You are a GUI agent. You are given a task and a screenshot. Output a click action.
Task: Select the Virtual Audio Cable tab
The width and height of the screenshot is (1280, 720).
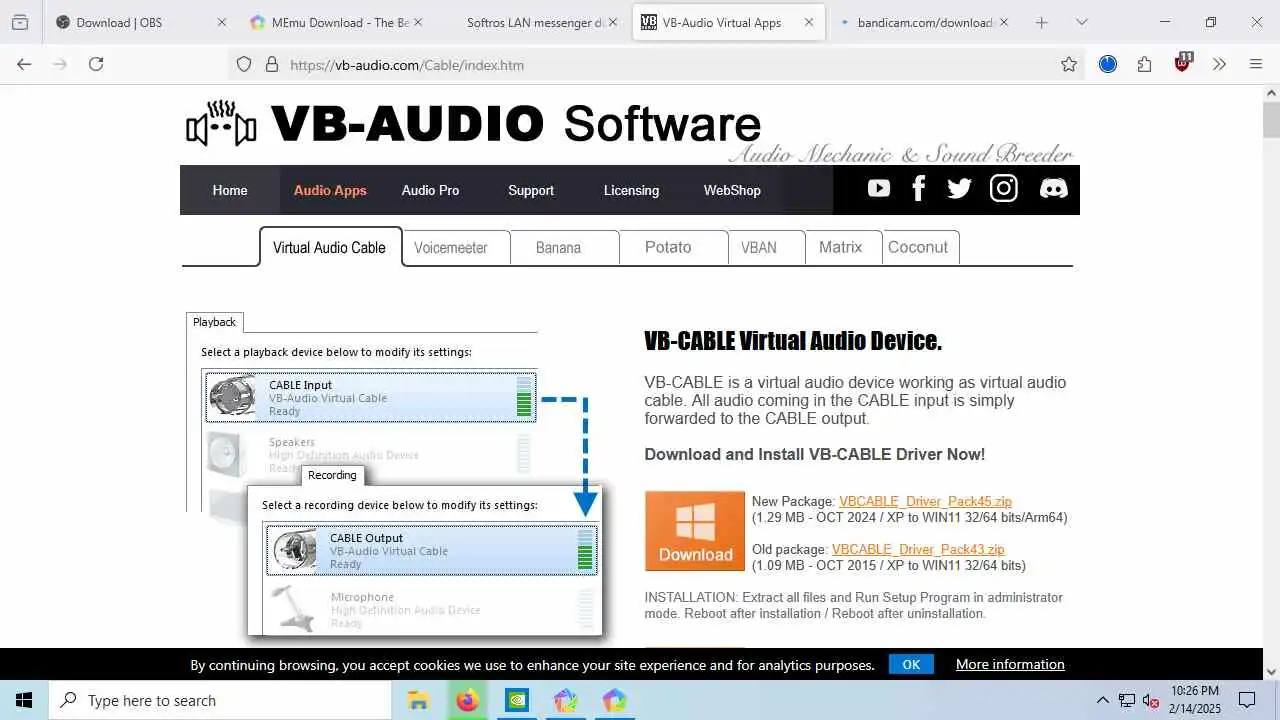pos(330,247)
